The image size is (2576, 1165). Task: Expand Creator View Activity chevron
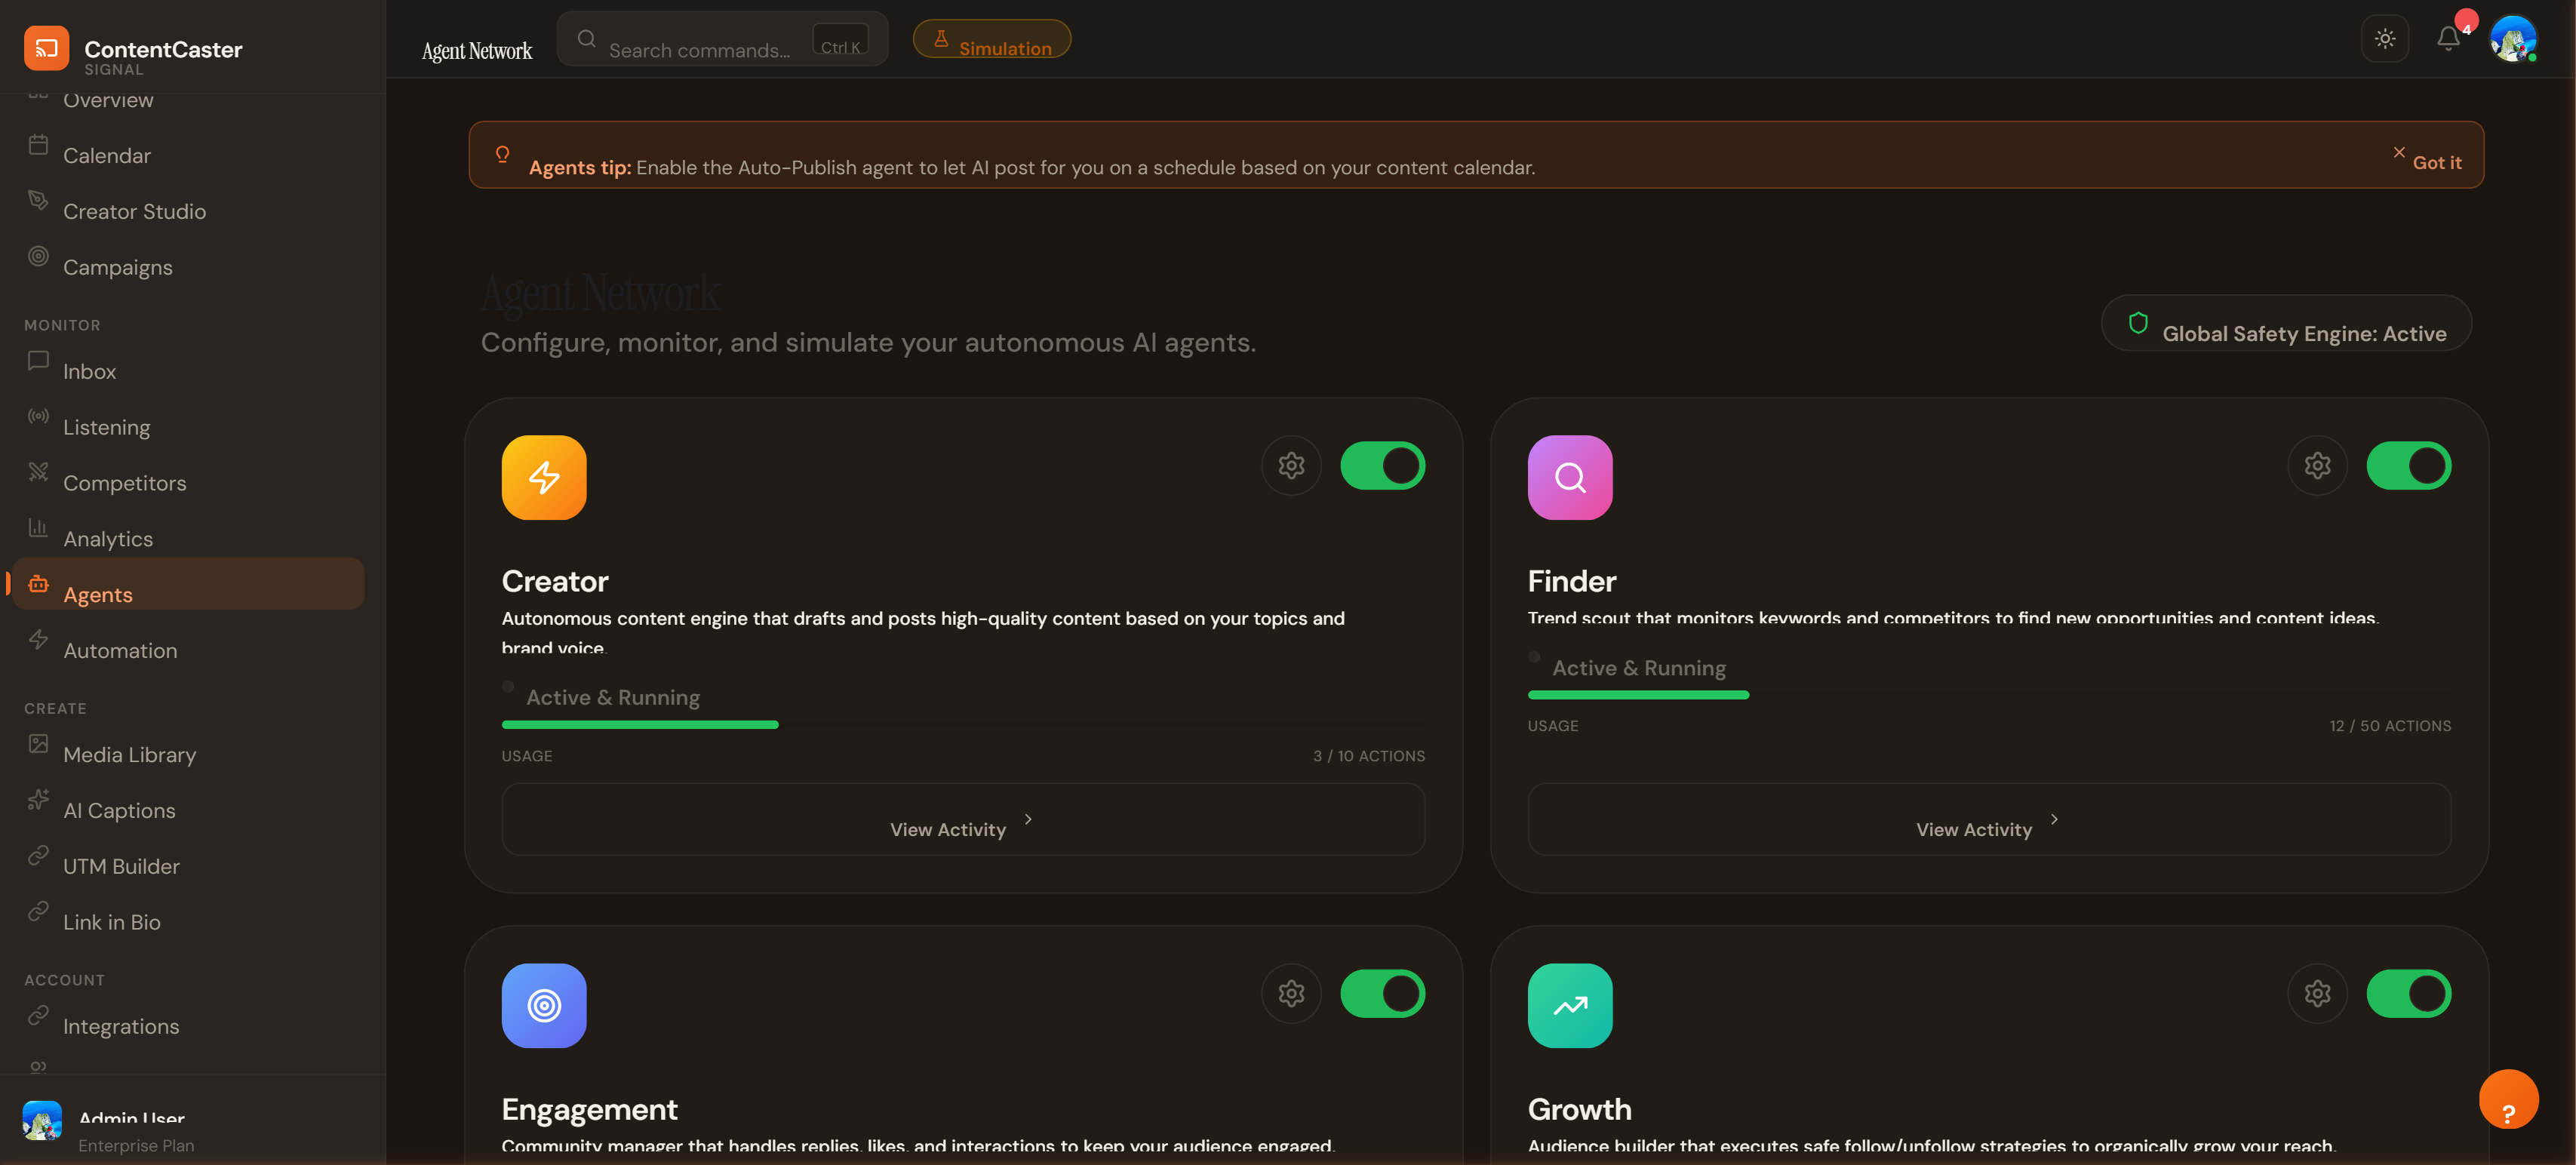[x=1028, y=820]
